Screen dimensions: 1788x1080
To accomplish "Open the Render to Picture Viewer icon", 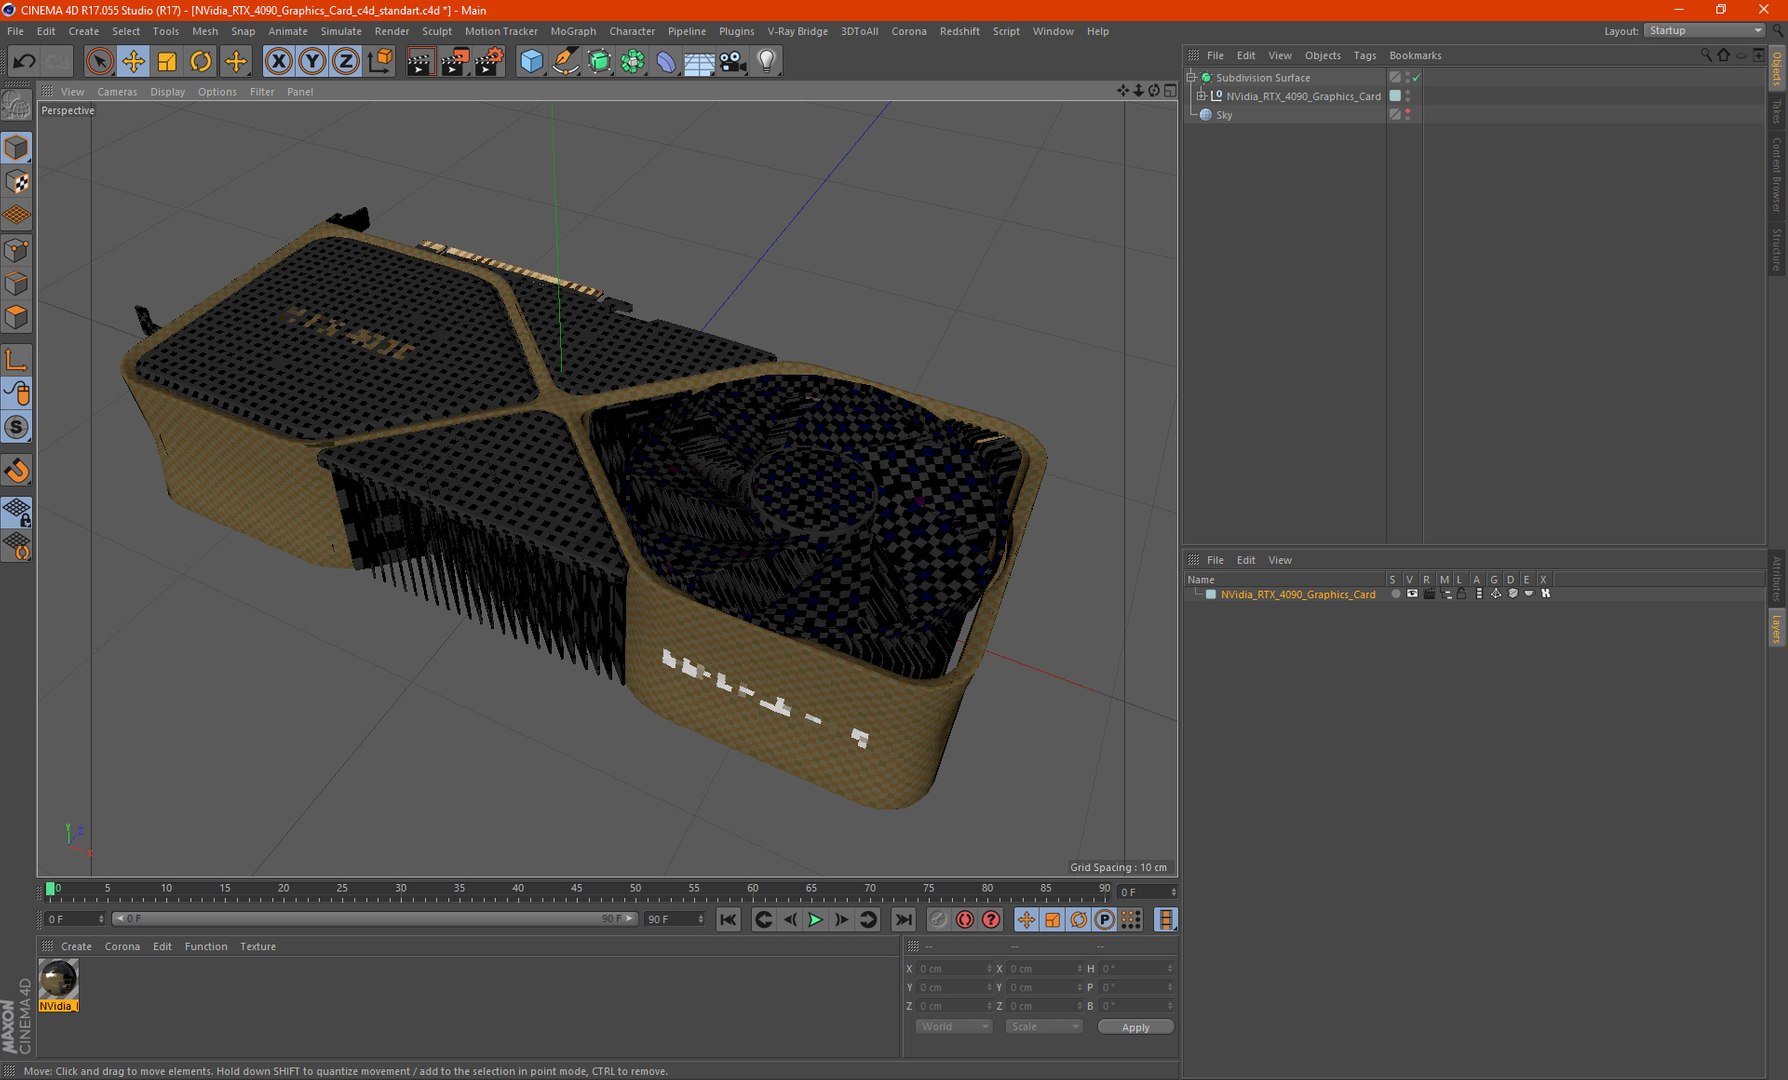I will coord(454,62).
